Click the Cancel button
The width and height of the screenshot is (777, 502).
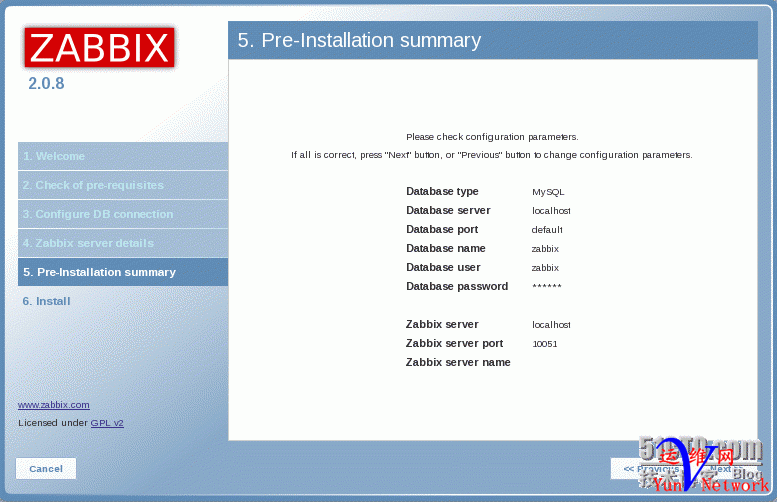coord(46,469)
